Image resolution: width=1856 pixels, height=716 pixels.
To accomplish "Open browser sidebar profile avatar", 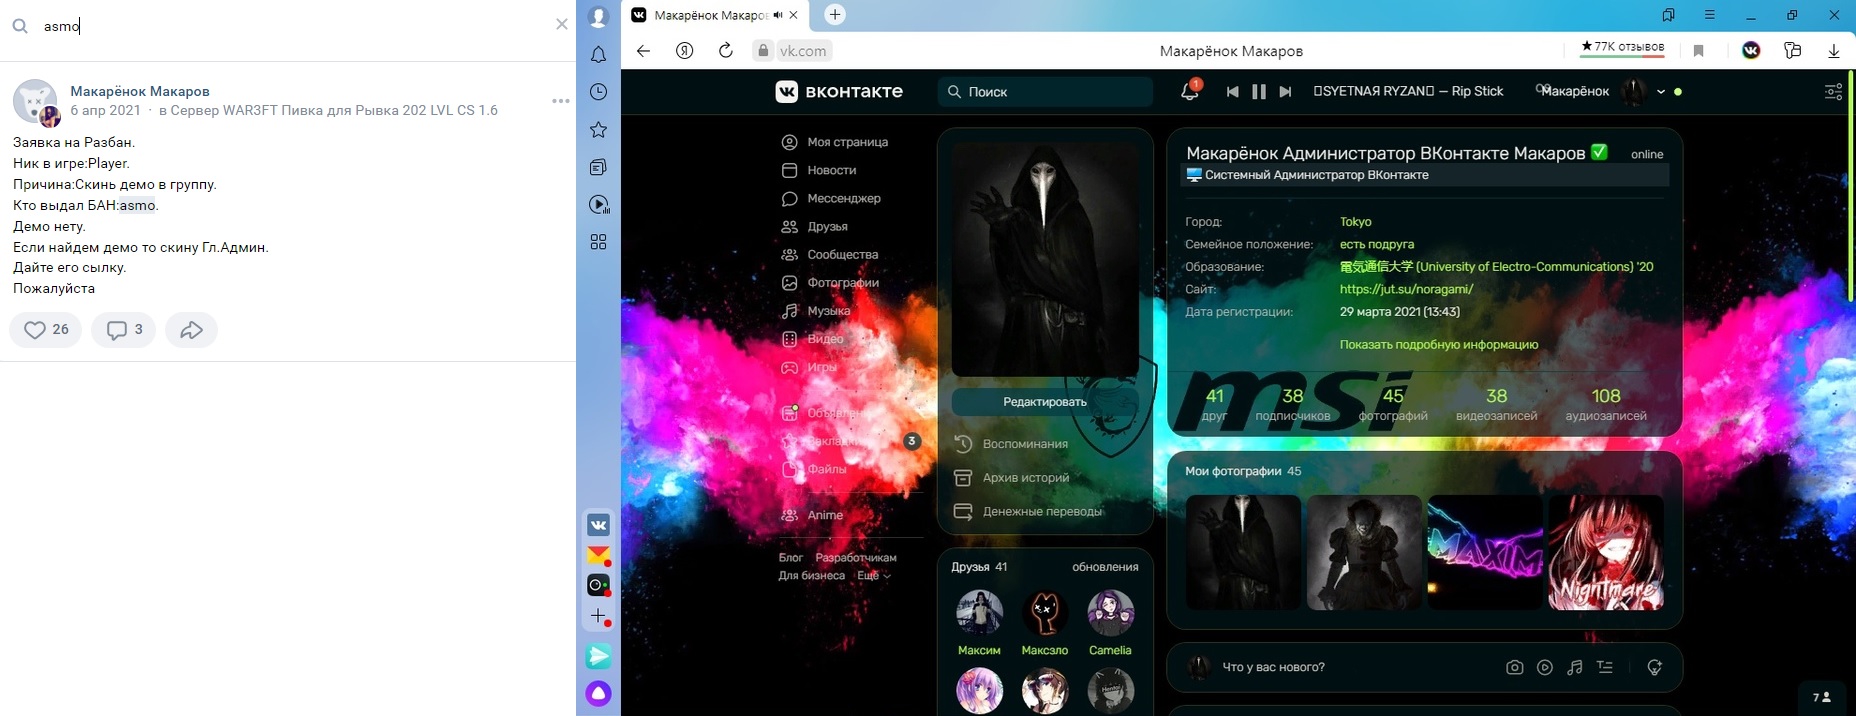I will (x=598, y=17).
